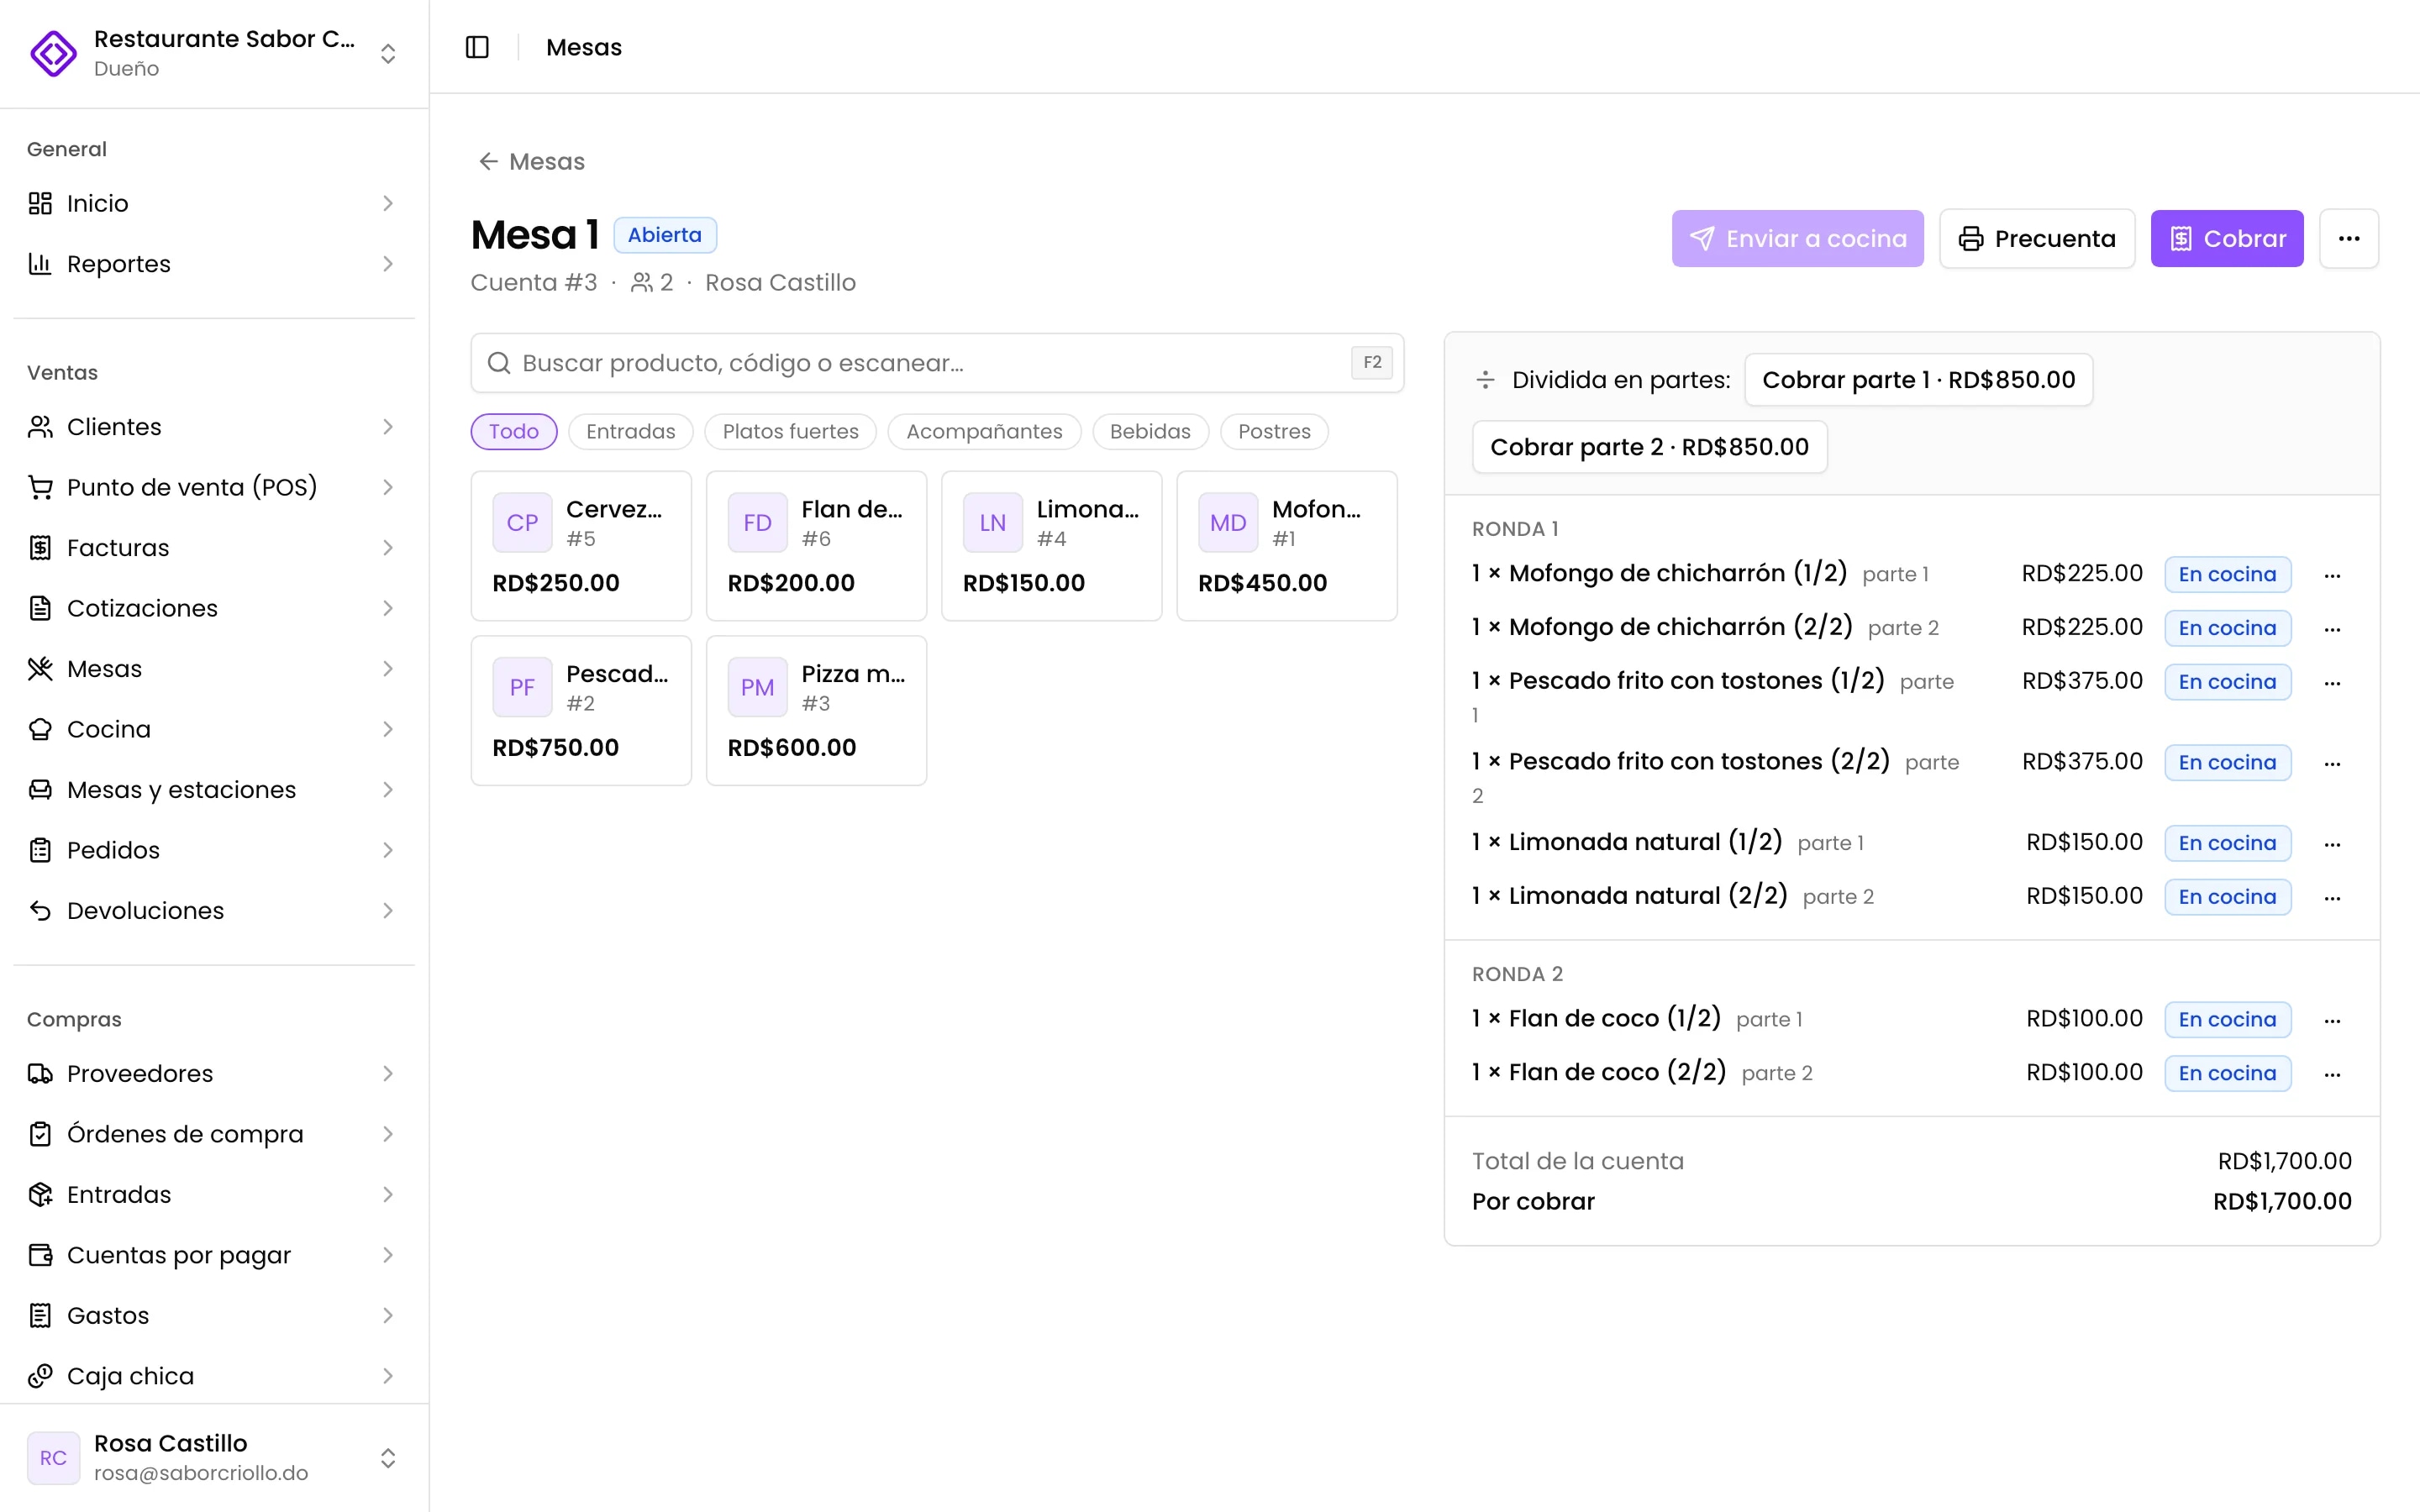Click the Mesas utensils icon in sidebar
This screenshot has width=2420, height=1512.
click(x=40, y=669)
